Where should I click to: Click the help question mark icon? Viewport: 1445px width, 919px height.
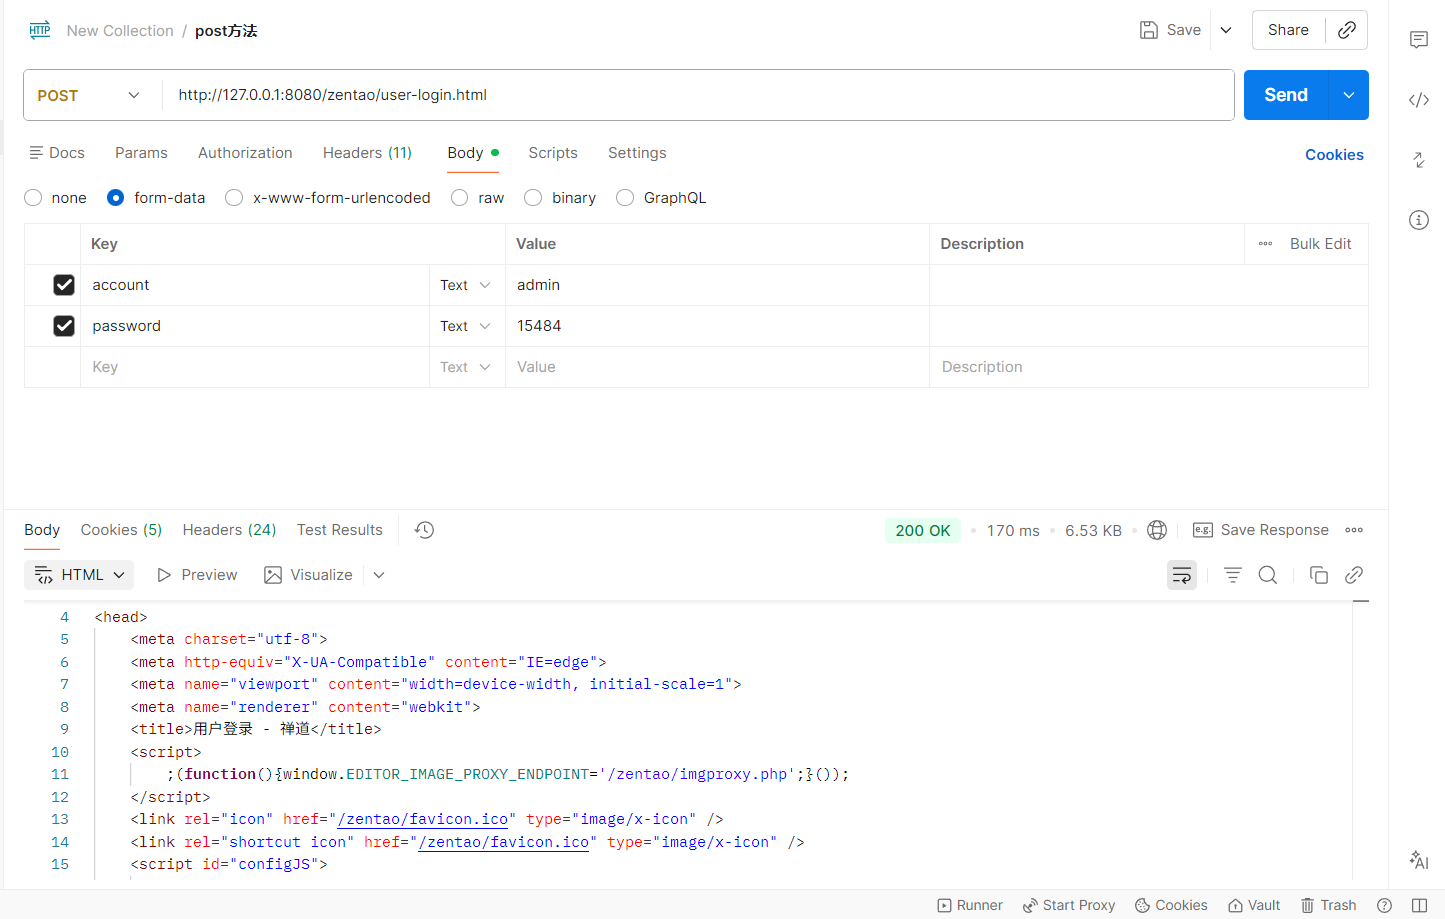click(x=1384, y=905)
